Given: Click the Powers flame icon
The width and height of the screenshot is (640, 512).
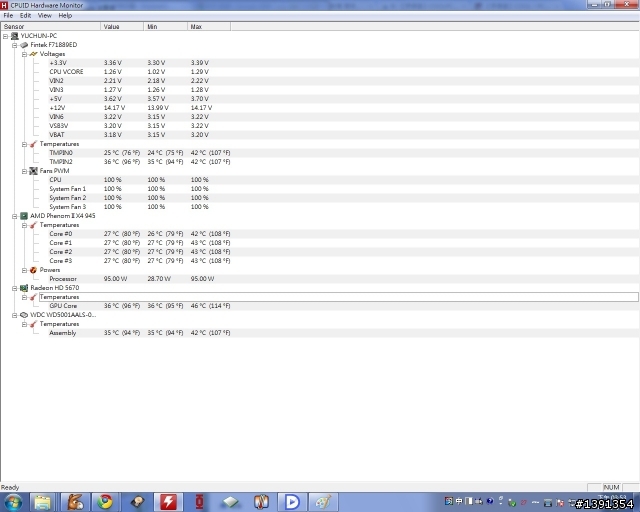Looking at the screenshot, I should (33, 270).
